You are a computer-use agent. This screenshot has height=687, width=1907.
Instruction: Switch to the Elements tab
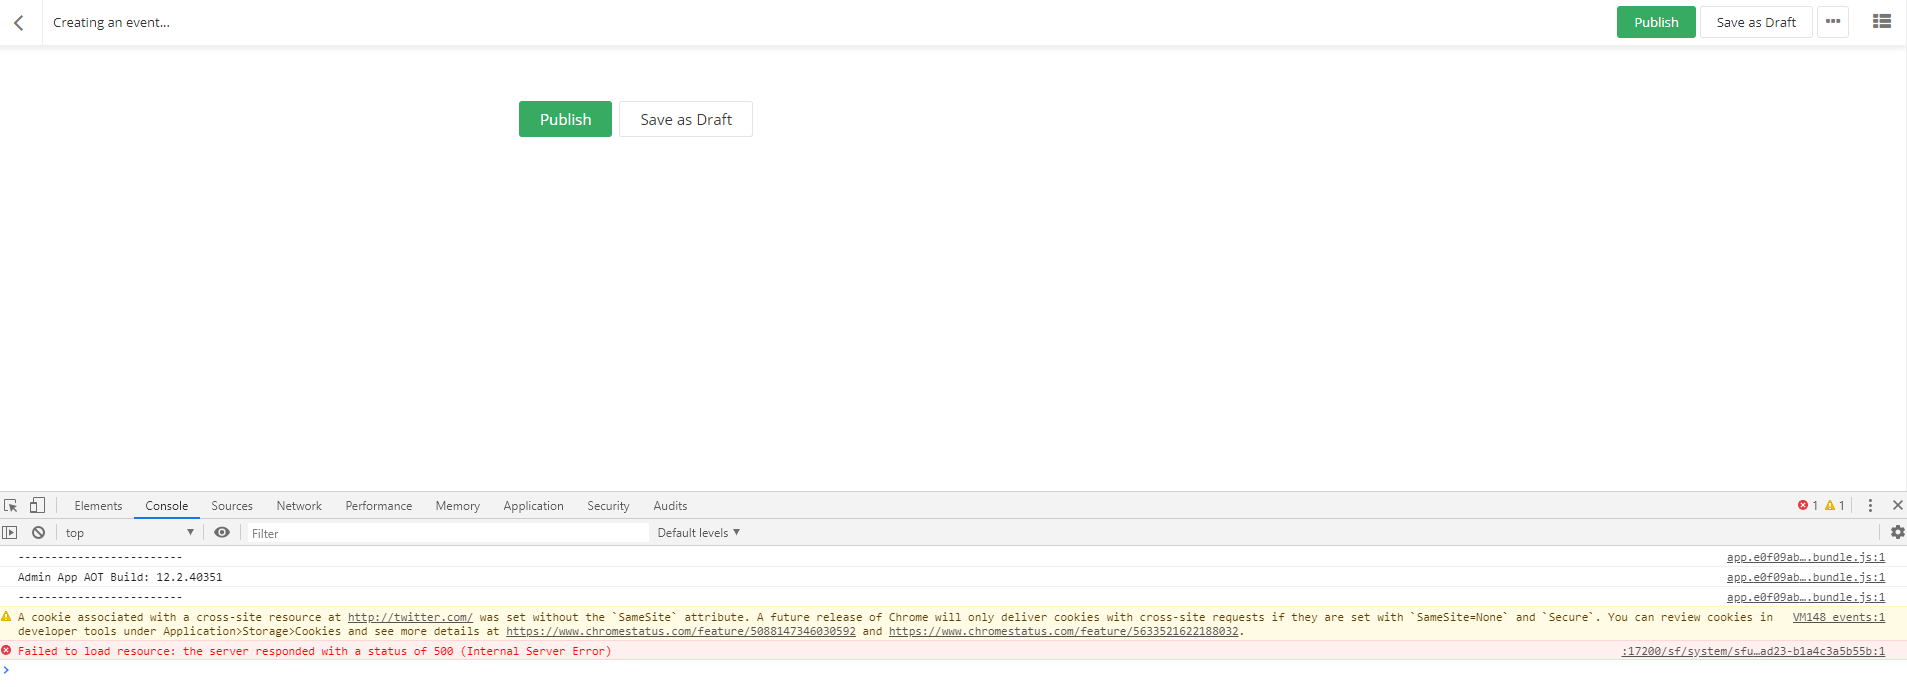pyautogui.click(x=98, y=506)
